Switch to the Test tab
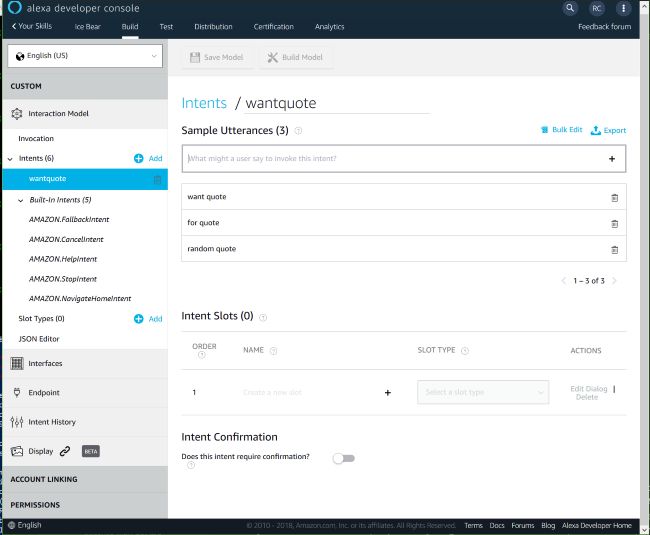The image size is (650, 535). (166, 27)
